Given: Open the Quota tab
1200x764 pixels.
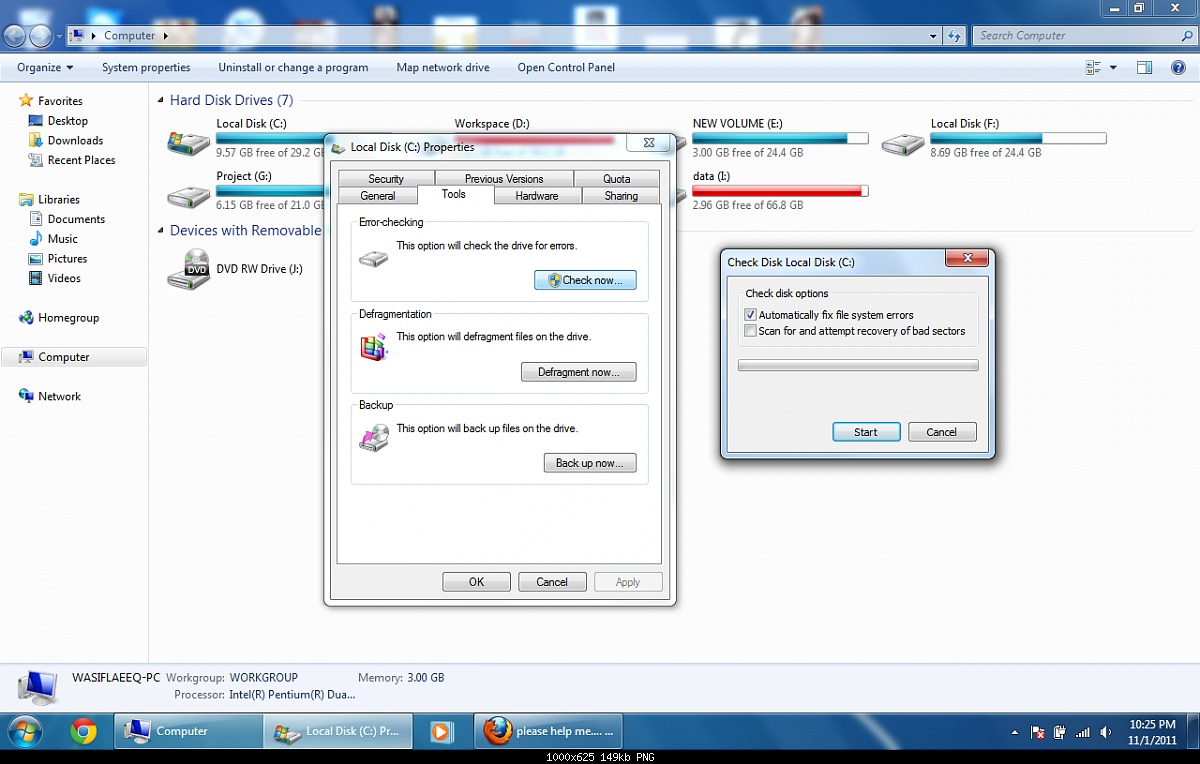Looking at the screenshot, I should point(617,179).
